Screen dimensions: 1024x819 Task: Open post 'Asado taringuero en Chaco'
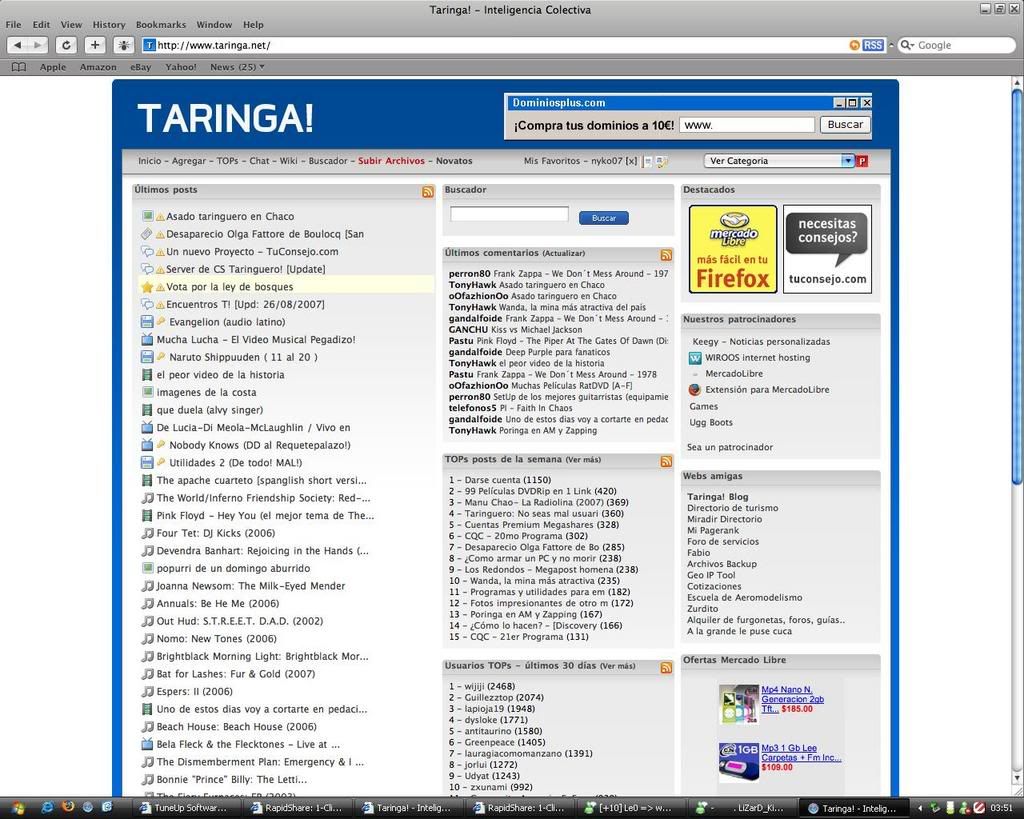point(230,216)
